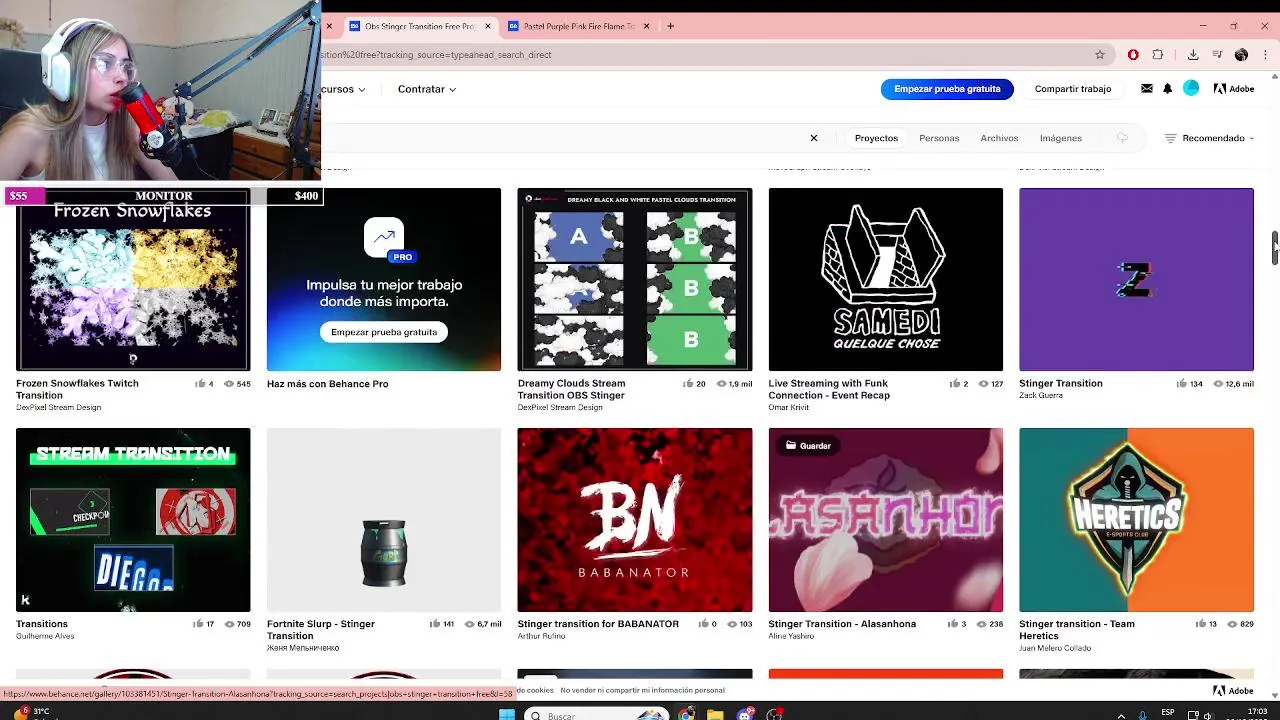Expand the Recomendado sort dropdown
1280x720 pixels.
pyautogui.click(x=1209, y=138)
